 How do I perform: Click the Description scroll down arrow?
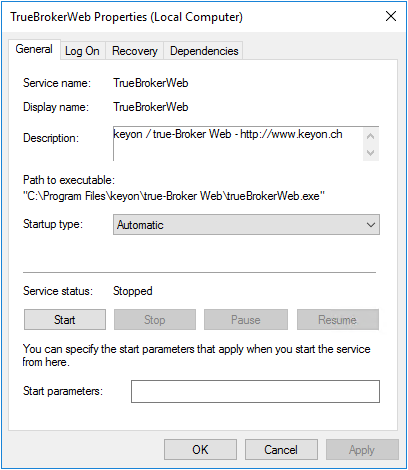[371, 153]
